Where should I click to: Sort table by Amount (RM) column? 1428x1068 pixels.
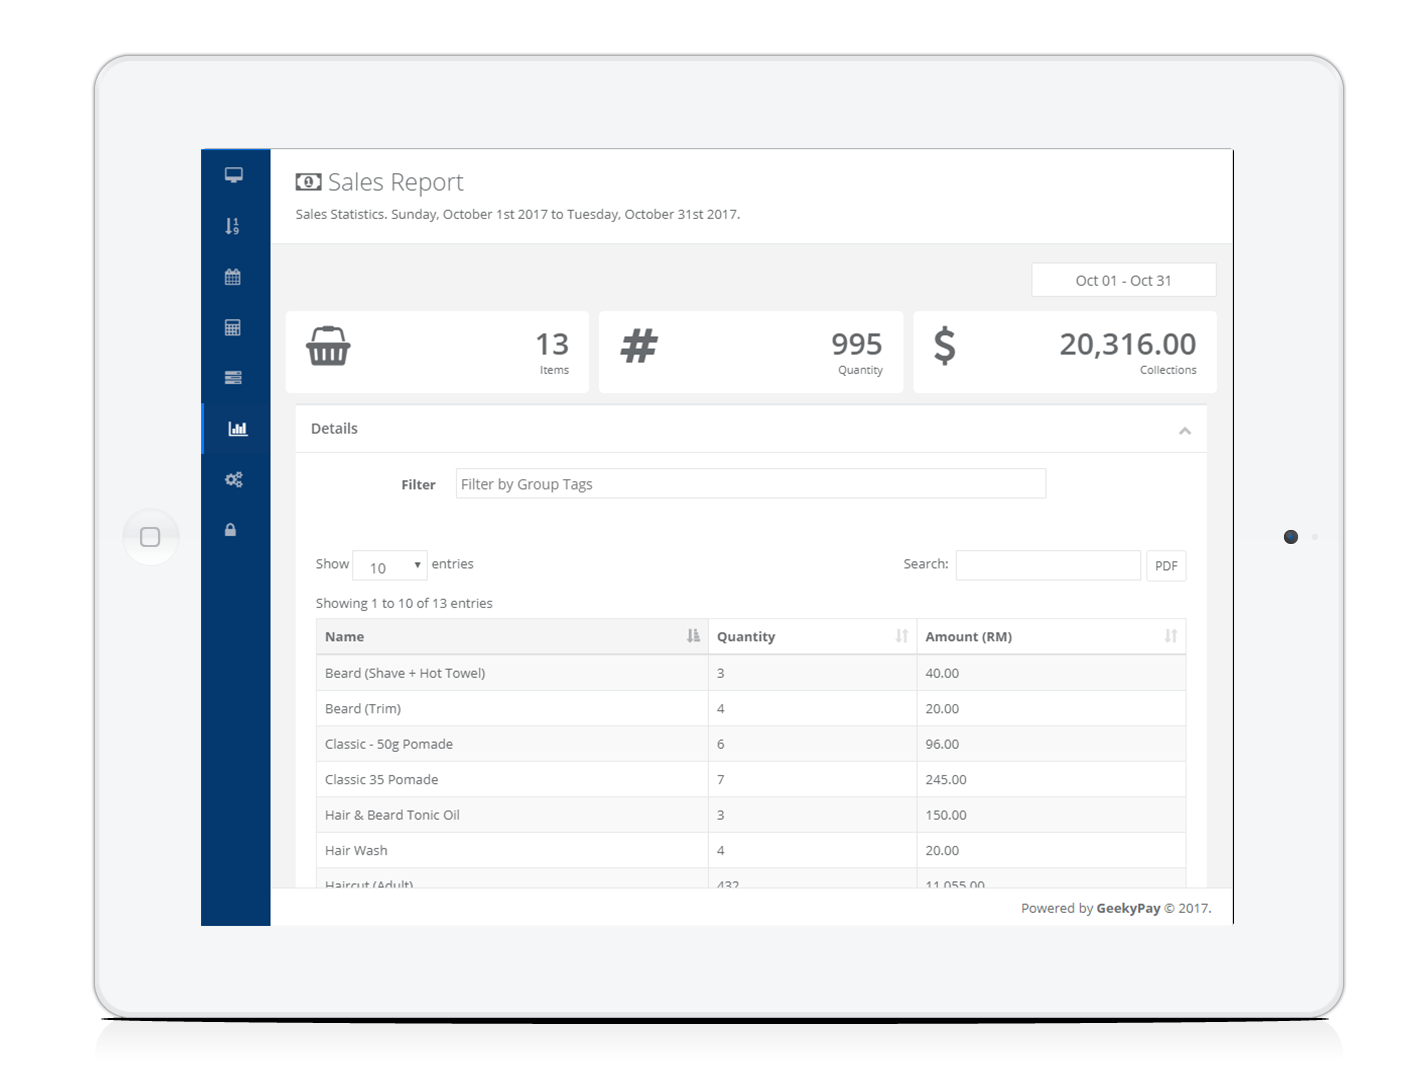(1050, 637)
